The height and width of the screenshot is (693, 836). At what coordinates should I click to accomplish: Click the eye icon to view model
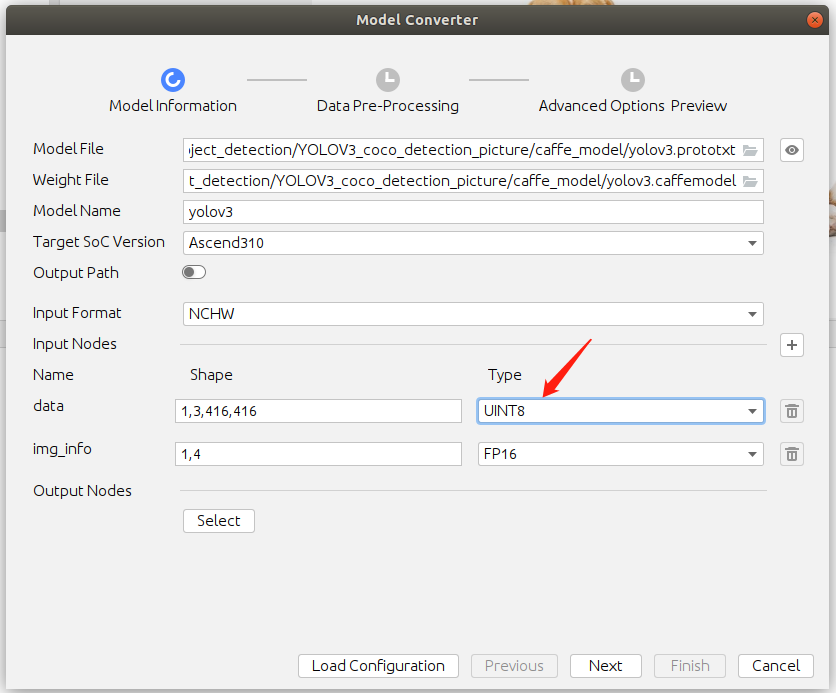click(x=792, y=150)
